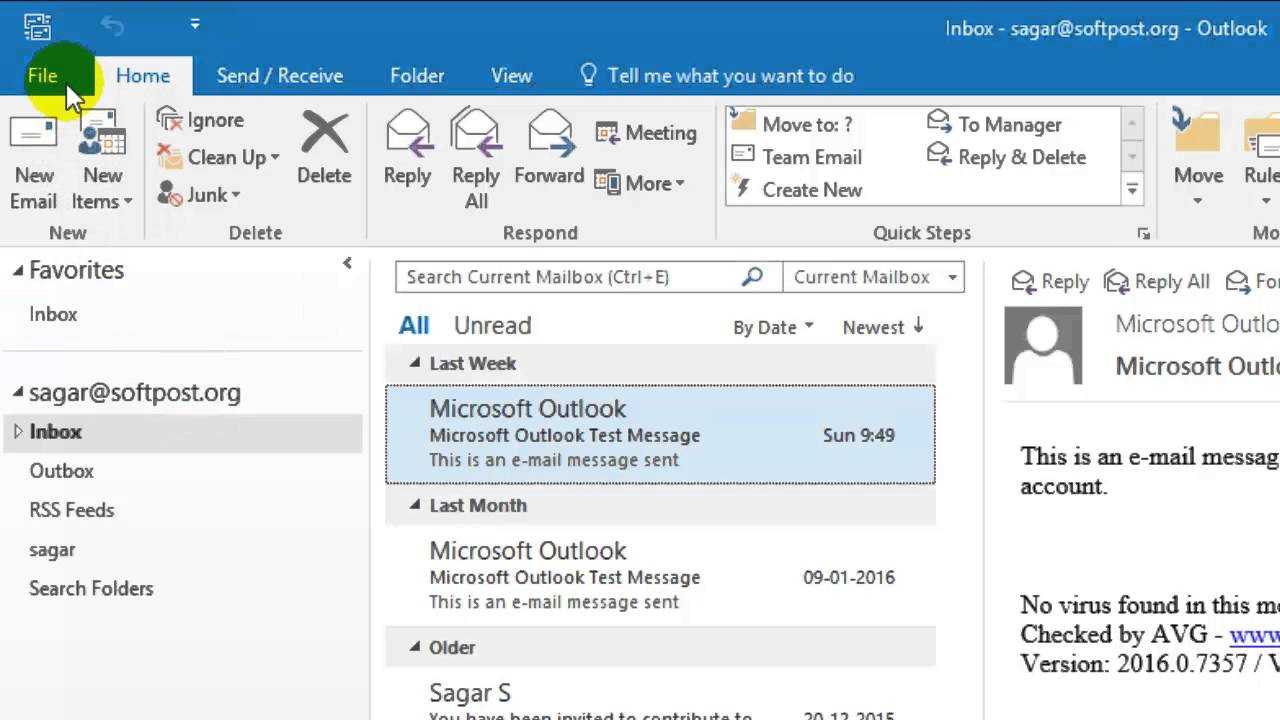Toggle the Newest sort order
This screenshot has width=1280, height=720.
(883, 327)
